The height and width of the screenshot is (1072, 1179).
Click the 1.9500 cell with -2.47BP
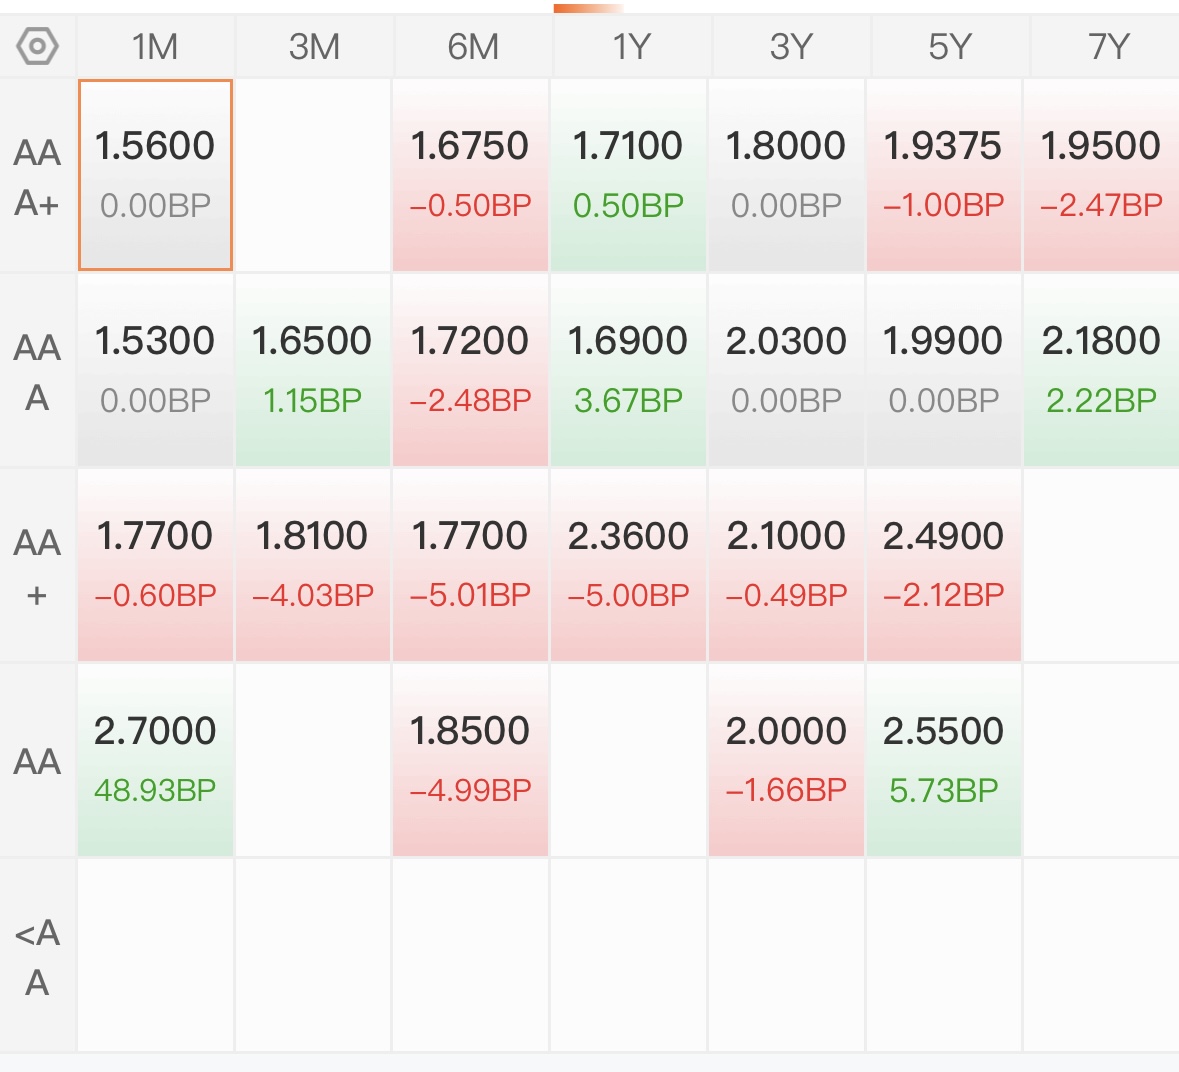(x=1101, y=175)
